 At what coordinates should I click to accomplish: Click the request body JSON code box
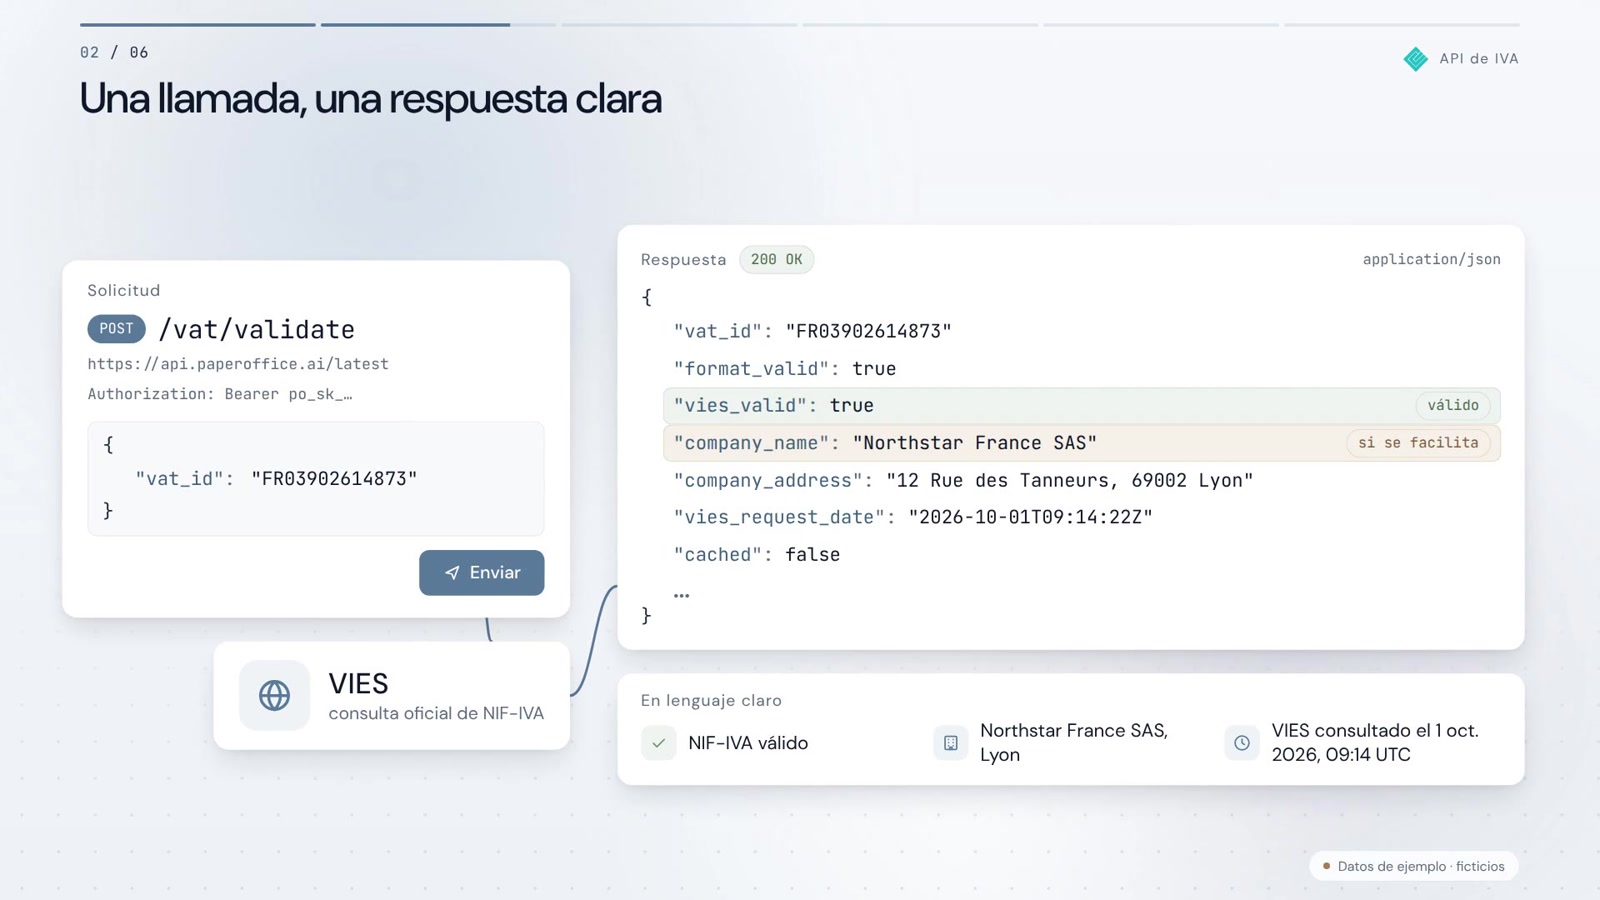(x=316, y=479)
